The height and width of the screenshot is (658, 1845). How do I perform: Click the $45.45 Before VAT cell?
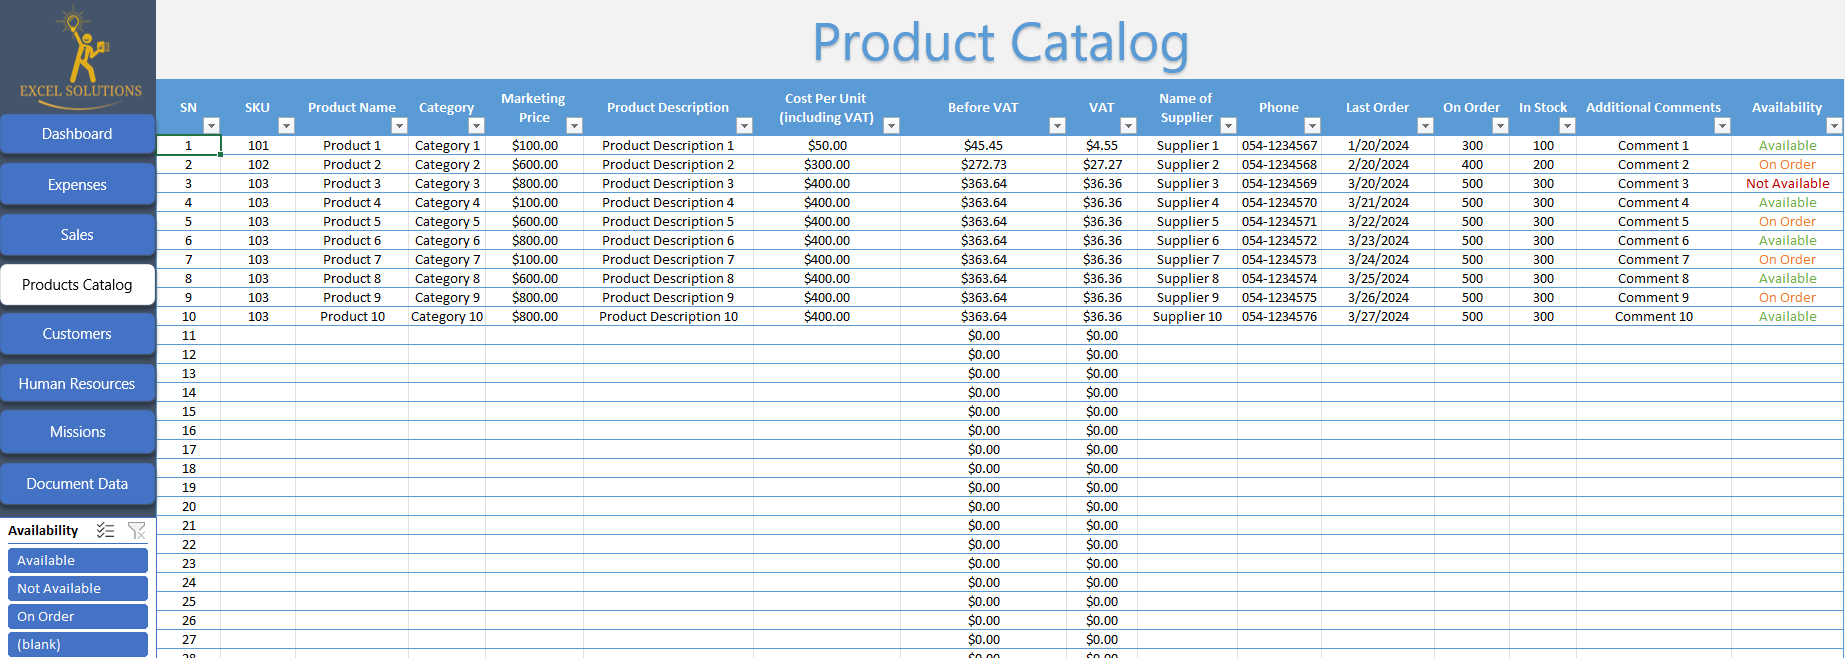click(984, 146)
